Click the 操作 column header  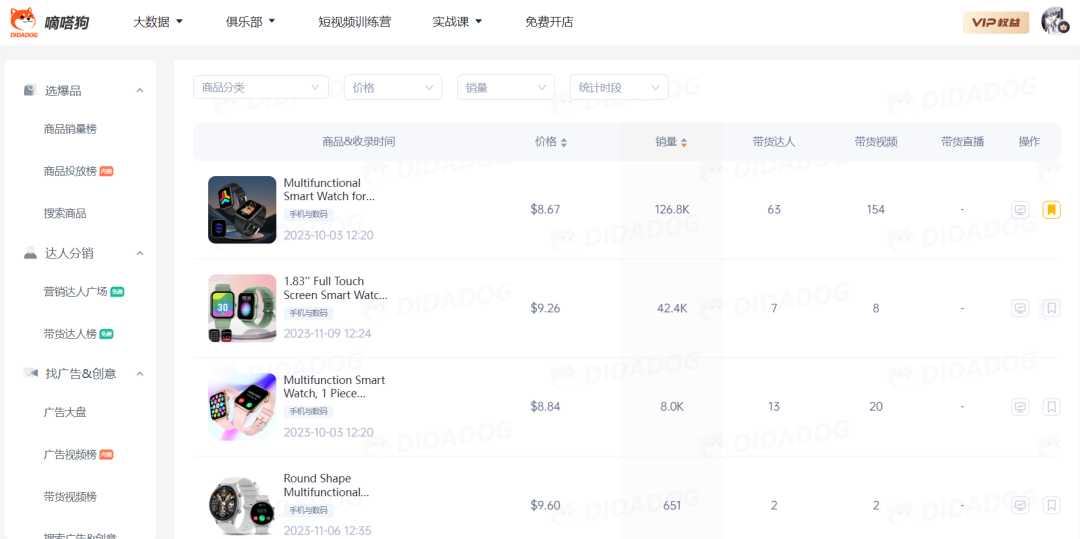(x=1030, y=142)
